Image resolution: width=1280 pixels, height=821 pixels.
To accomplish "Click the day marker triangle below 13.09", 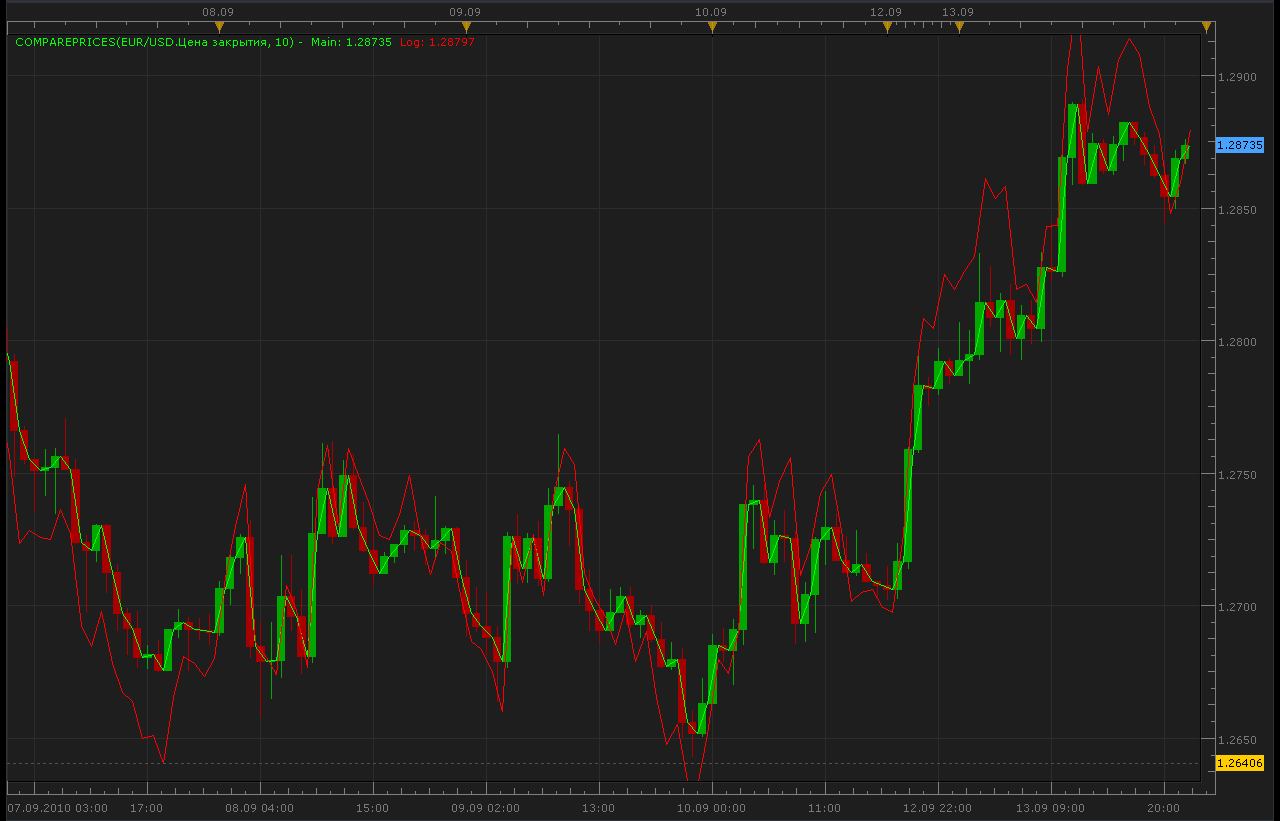I will pos(959,28).
